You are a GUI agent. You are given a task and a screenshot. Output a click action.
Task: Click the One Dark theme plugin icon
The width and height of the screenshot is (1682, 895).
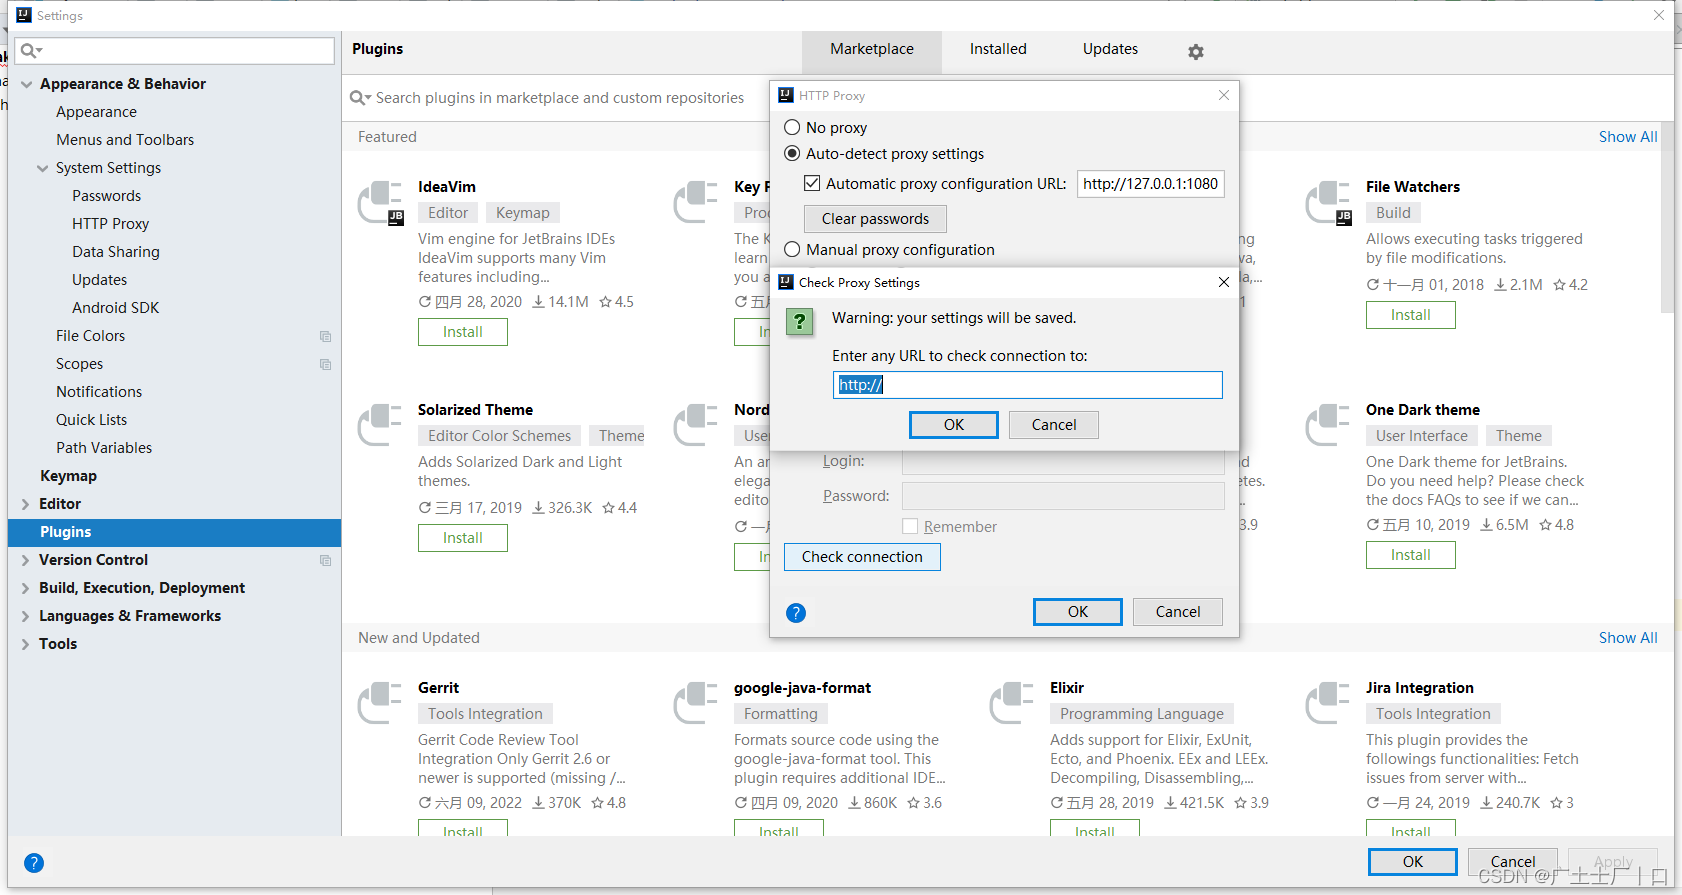1329,425
